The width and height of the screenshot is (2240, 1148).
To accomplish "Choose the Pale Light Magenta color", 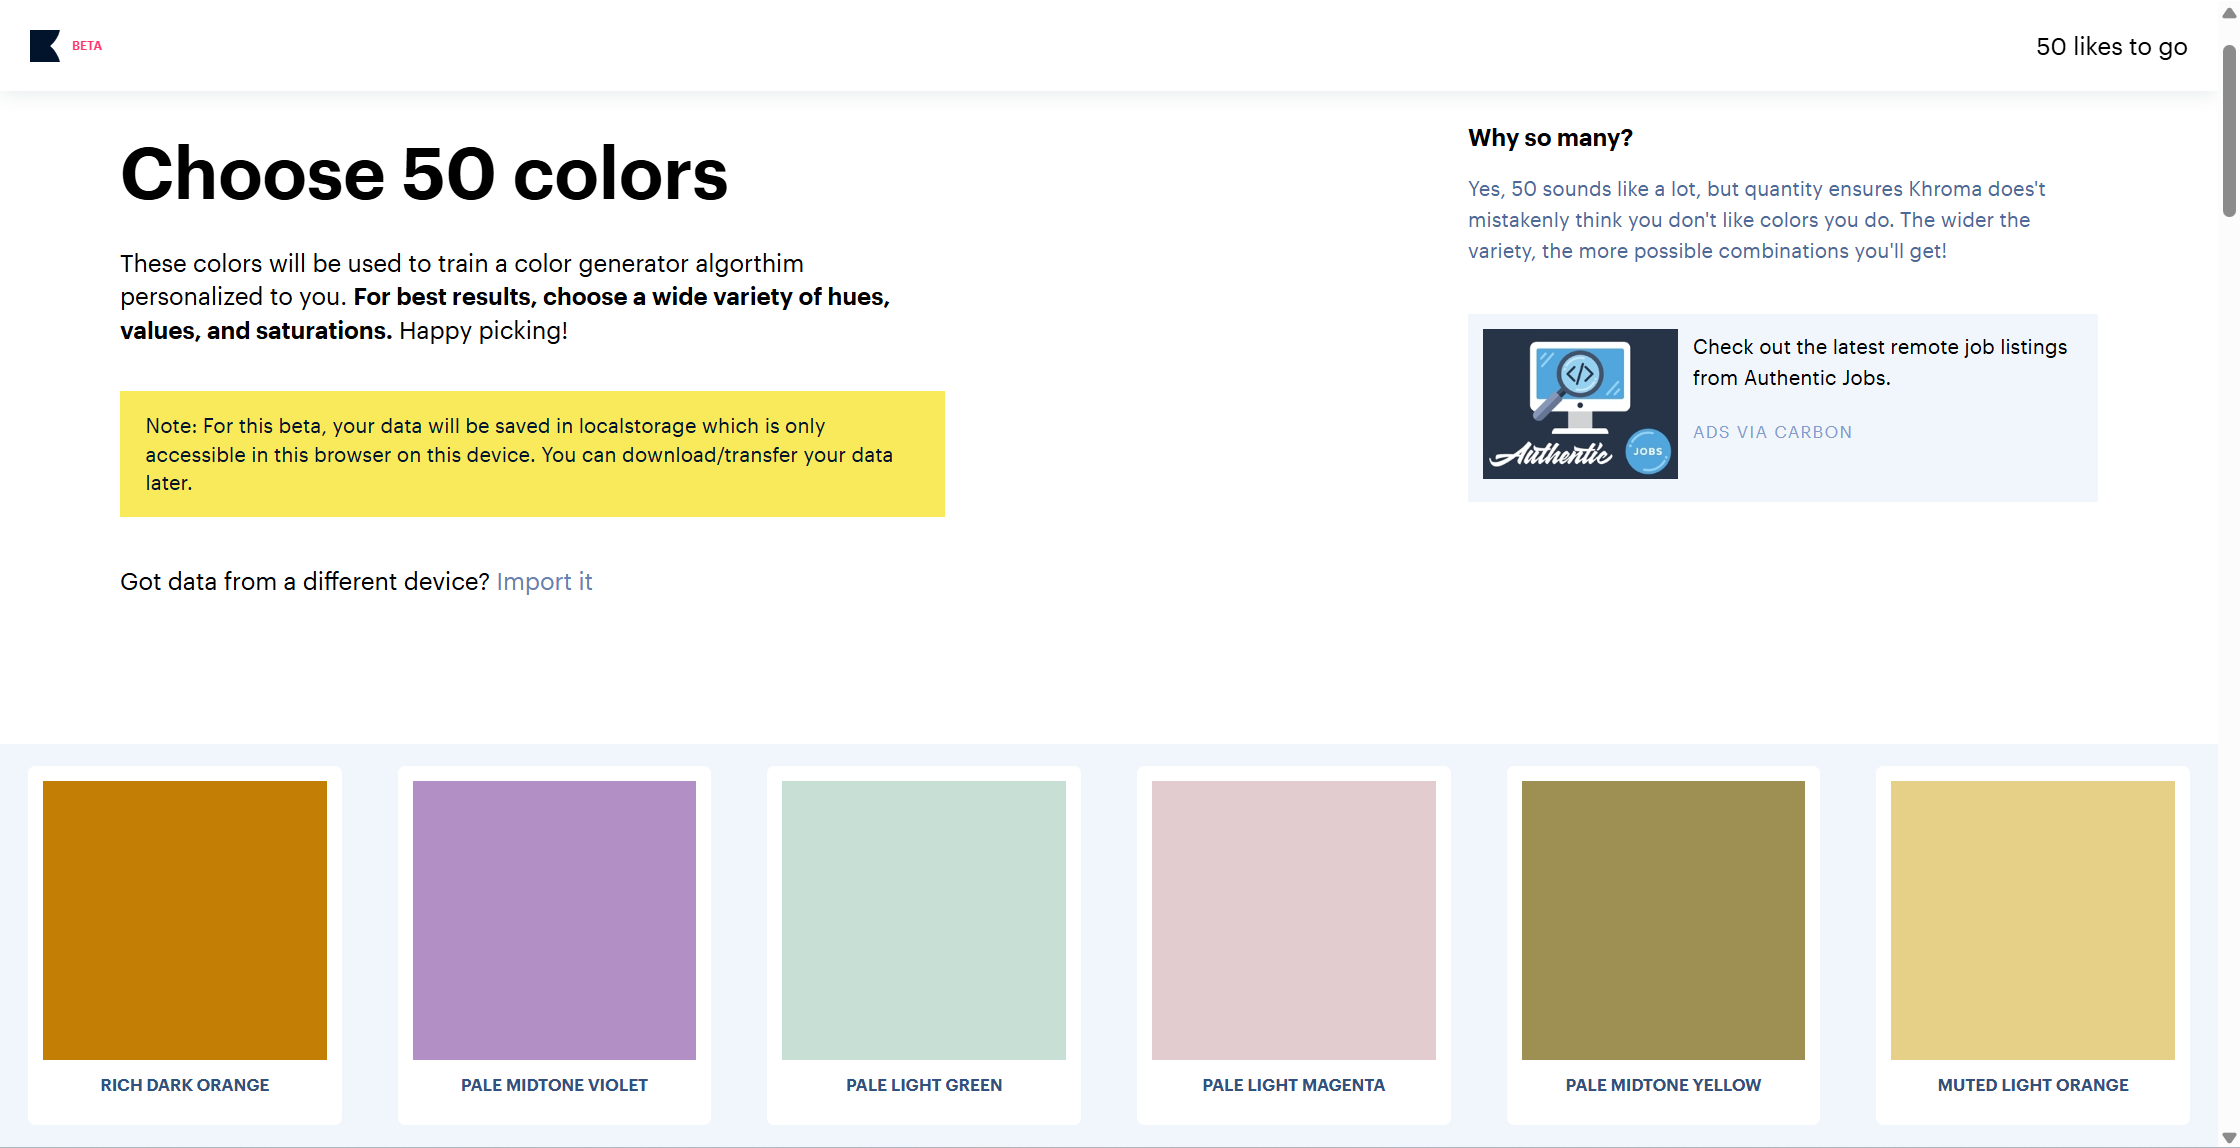I will [x=1293, y=919].
